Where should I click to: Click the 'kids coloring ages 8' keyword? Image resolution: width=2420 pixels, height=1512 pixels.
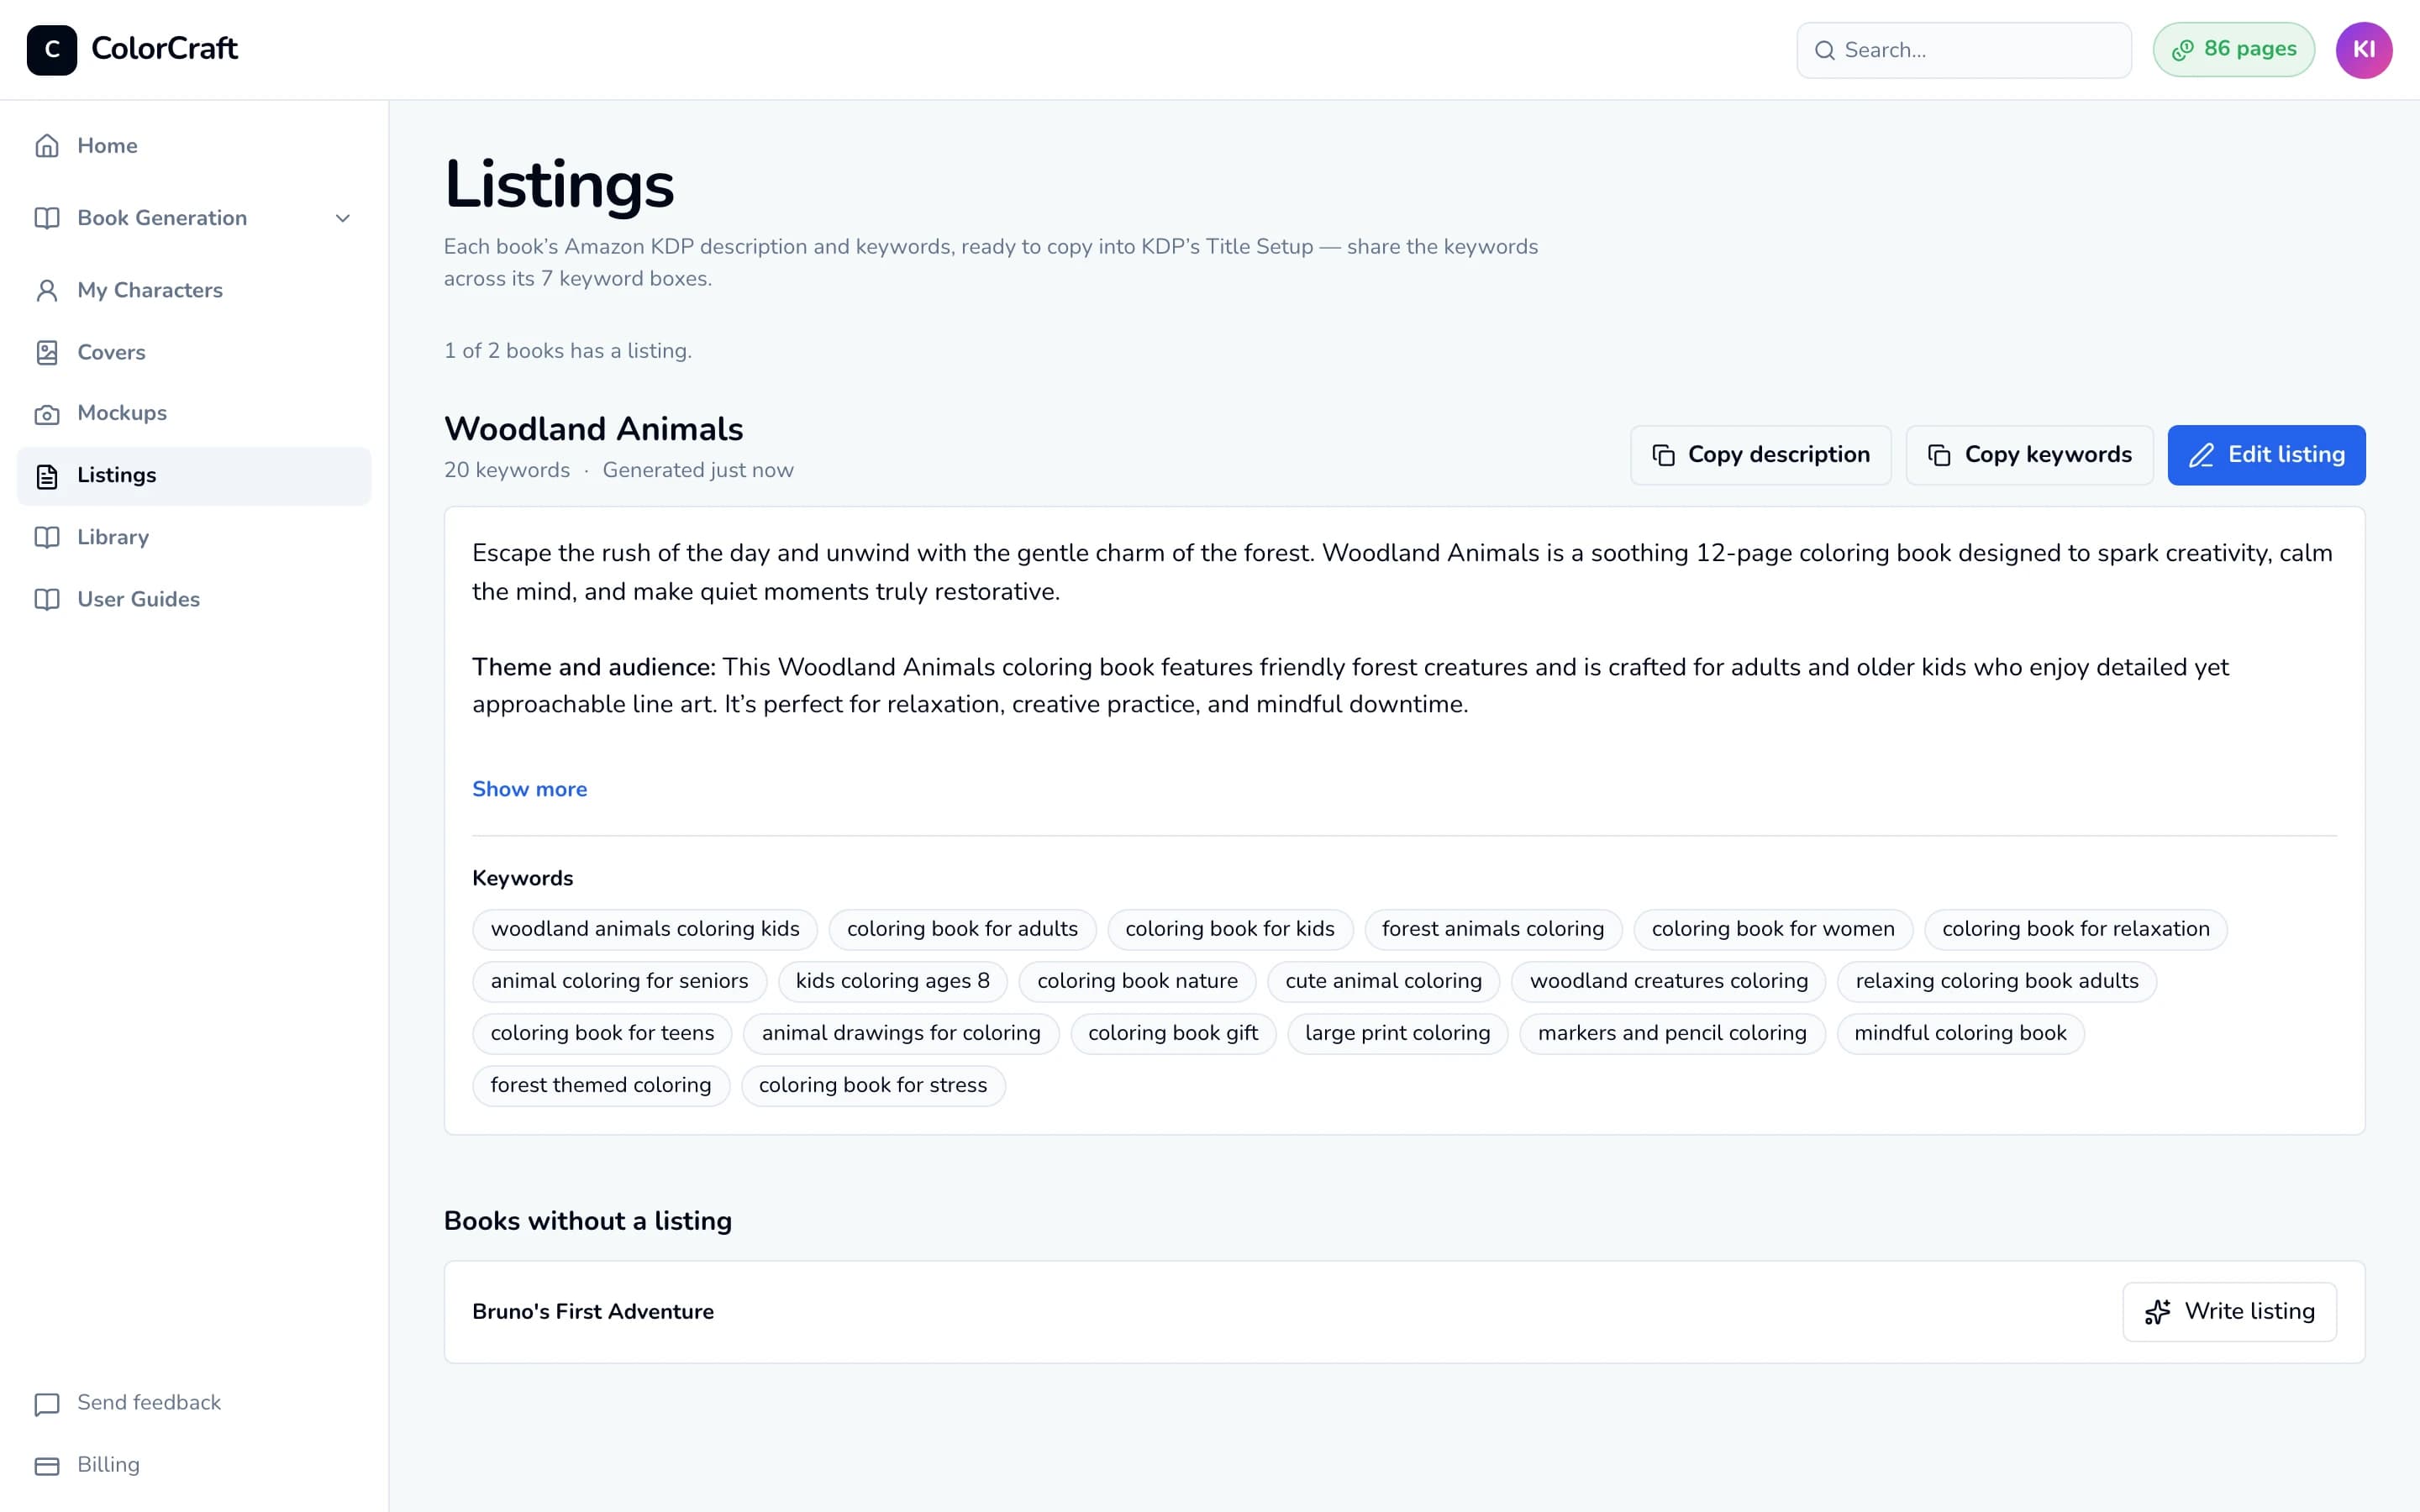tap(893, 981)
